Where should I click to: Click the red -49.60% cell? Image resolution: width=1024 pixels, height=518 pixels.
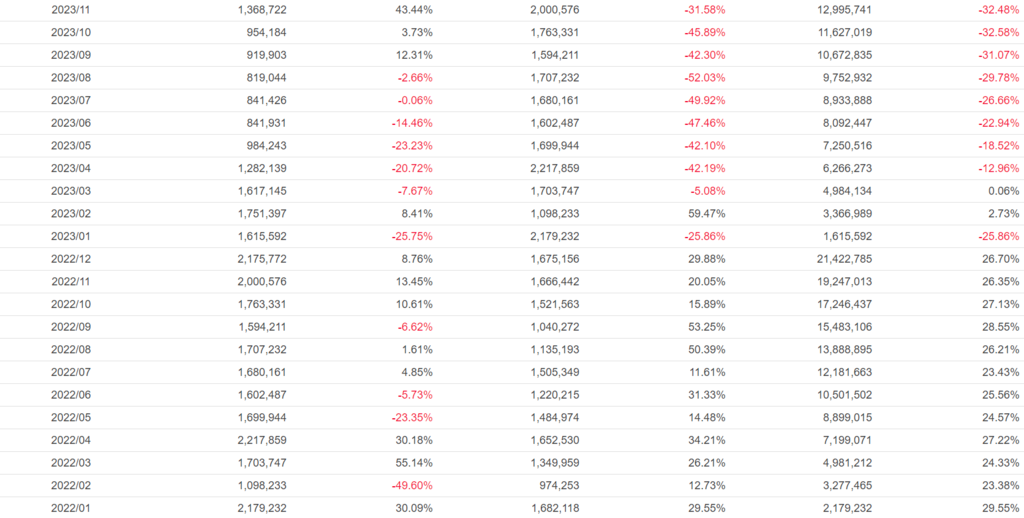pos(411,485)
